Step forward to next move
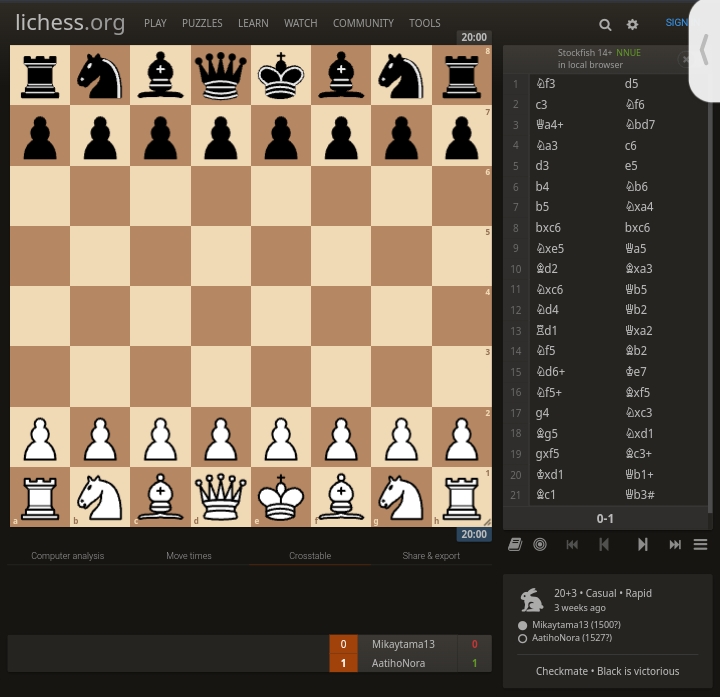The height and width of the screenshot is (697, 720). point(642,545)
